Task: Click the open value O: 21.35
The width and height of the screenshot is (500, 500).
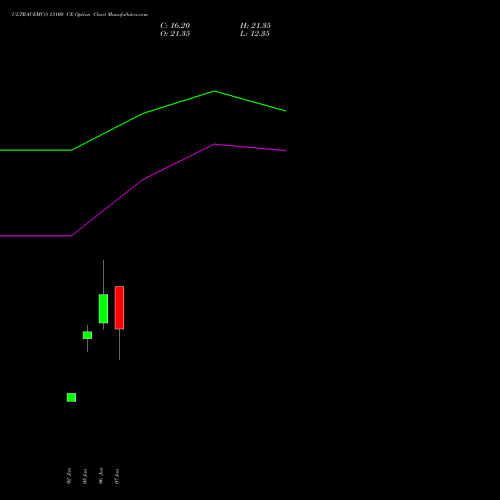Action: (175, 34)
